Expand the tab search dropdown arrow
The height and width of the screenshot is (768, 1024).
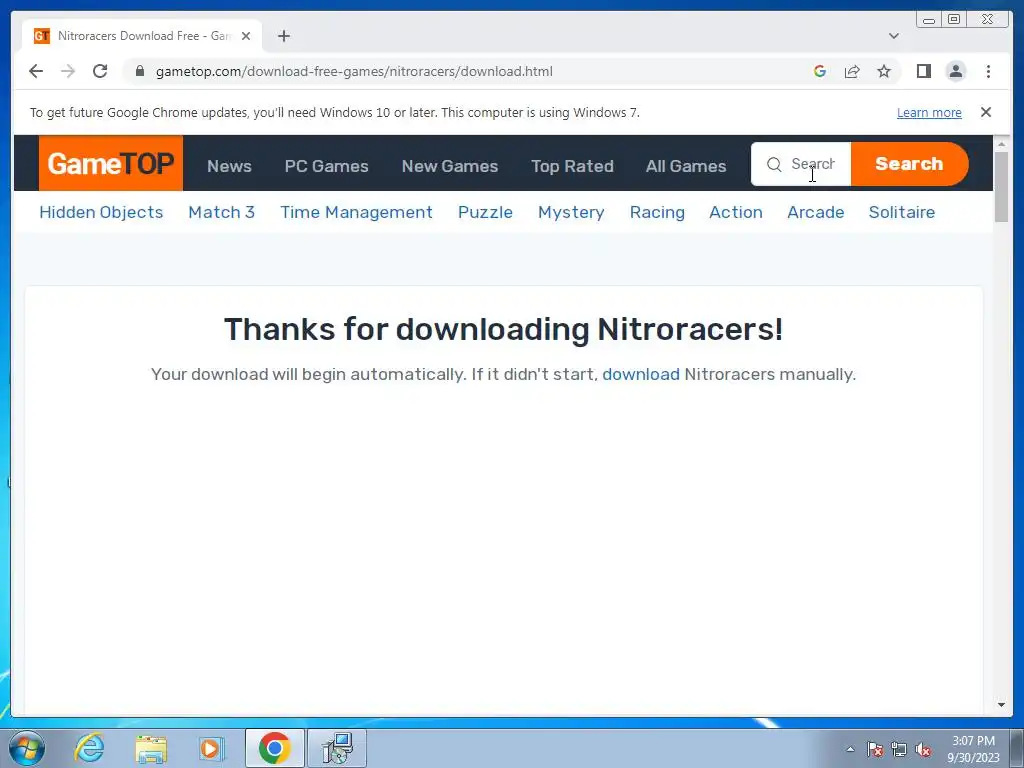[894, 36]
